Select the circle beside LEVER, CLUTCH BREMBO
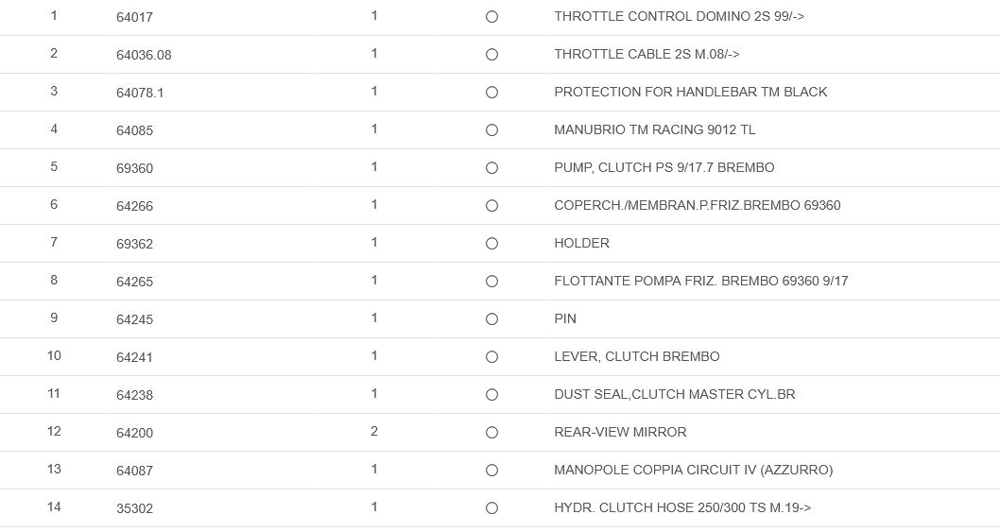 [x=491, y=357]
